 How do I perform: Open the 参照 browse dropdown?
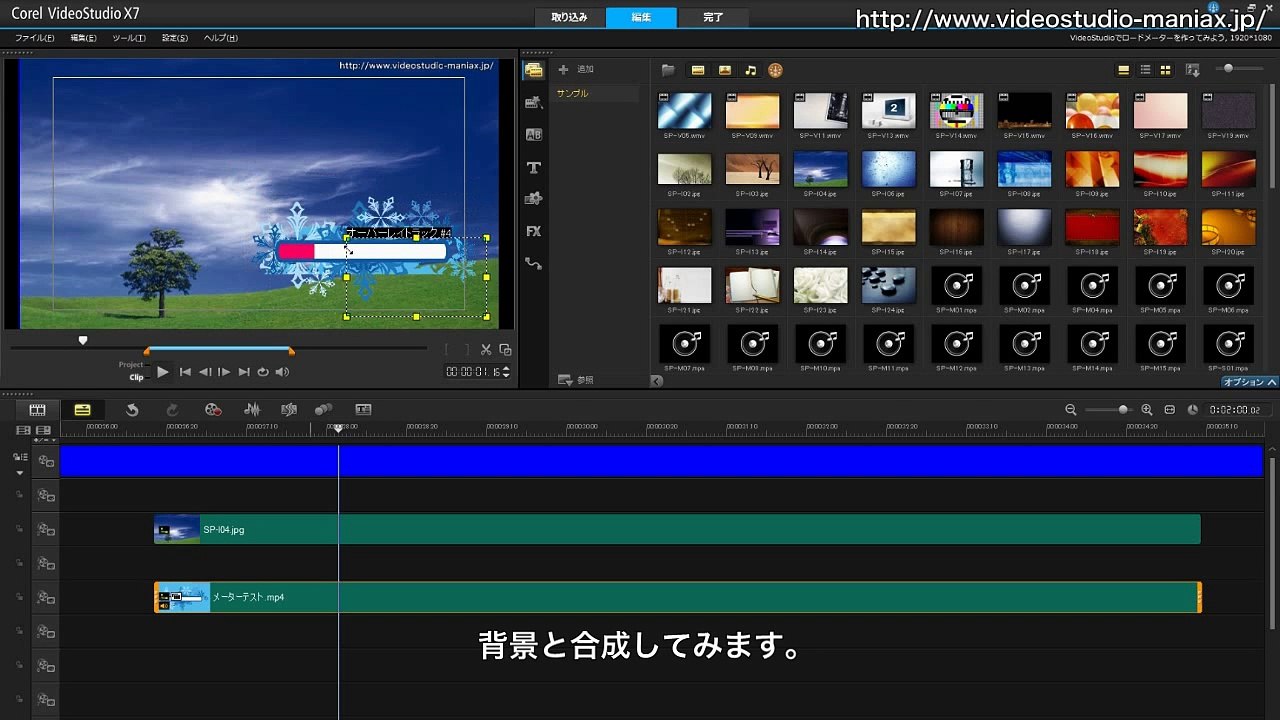pos(576,380)
